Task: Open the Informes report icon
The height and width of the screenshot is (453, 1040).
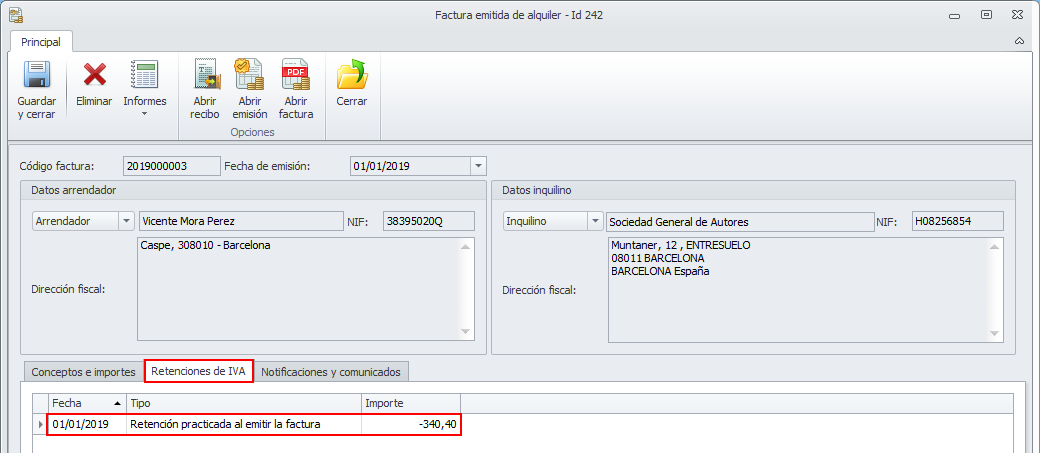Action: tap(145, 75)
